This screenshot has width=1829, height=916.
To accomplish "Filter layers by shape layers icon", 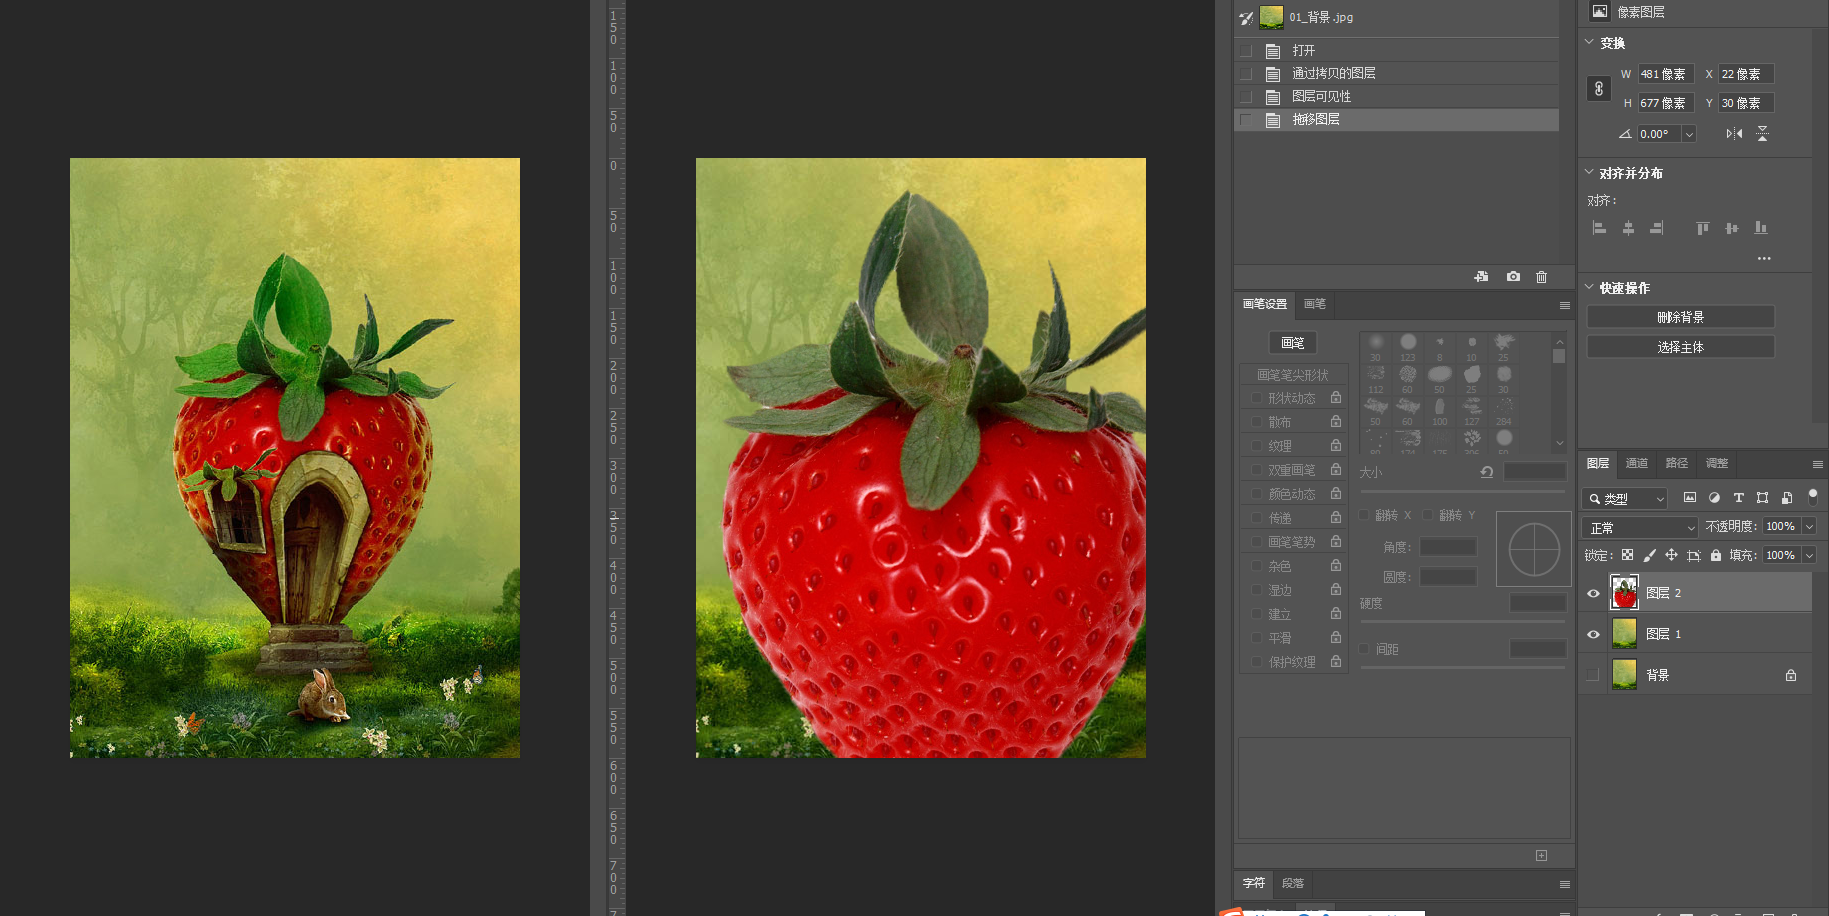I will pyautogui.click(x=1762, y=497).
